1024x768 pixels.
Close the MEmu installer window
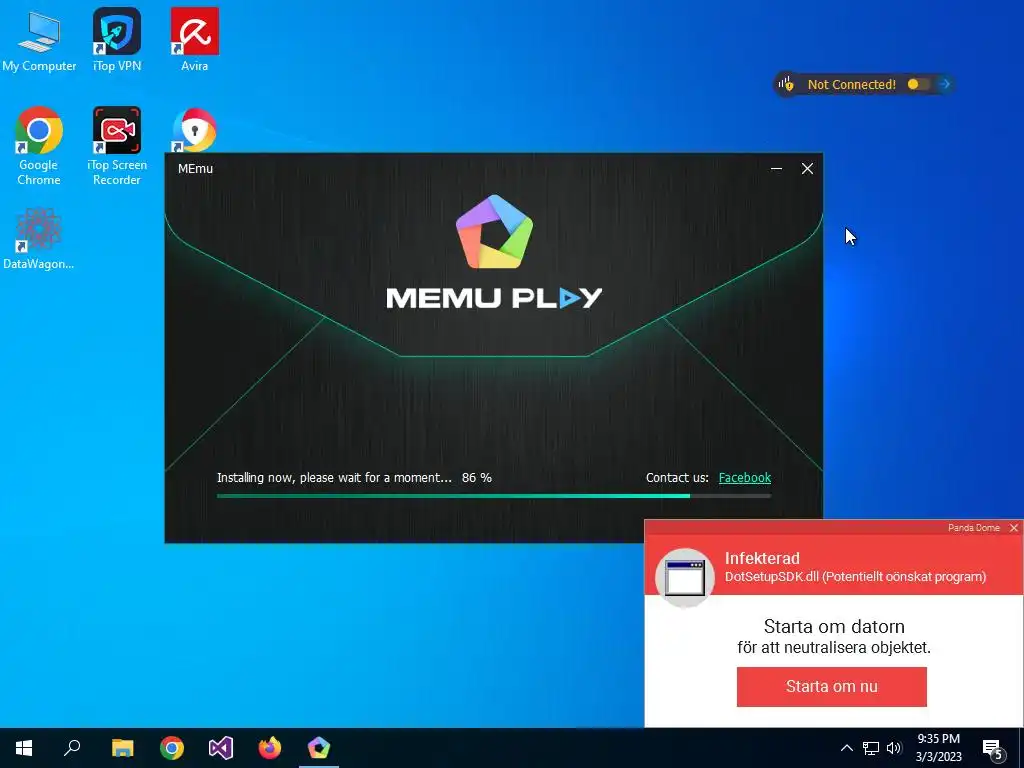pyautogui.click(x=807, y=168)
